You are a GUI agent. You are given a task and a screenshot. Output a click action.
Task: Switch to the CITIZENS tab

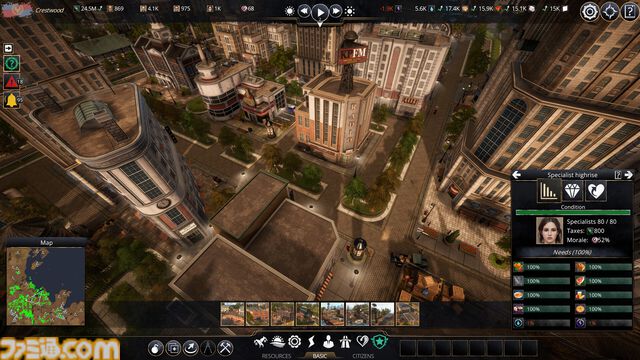[363, 356]
